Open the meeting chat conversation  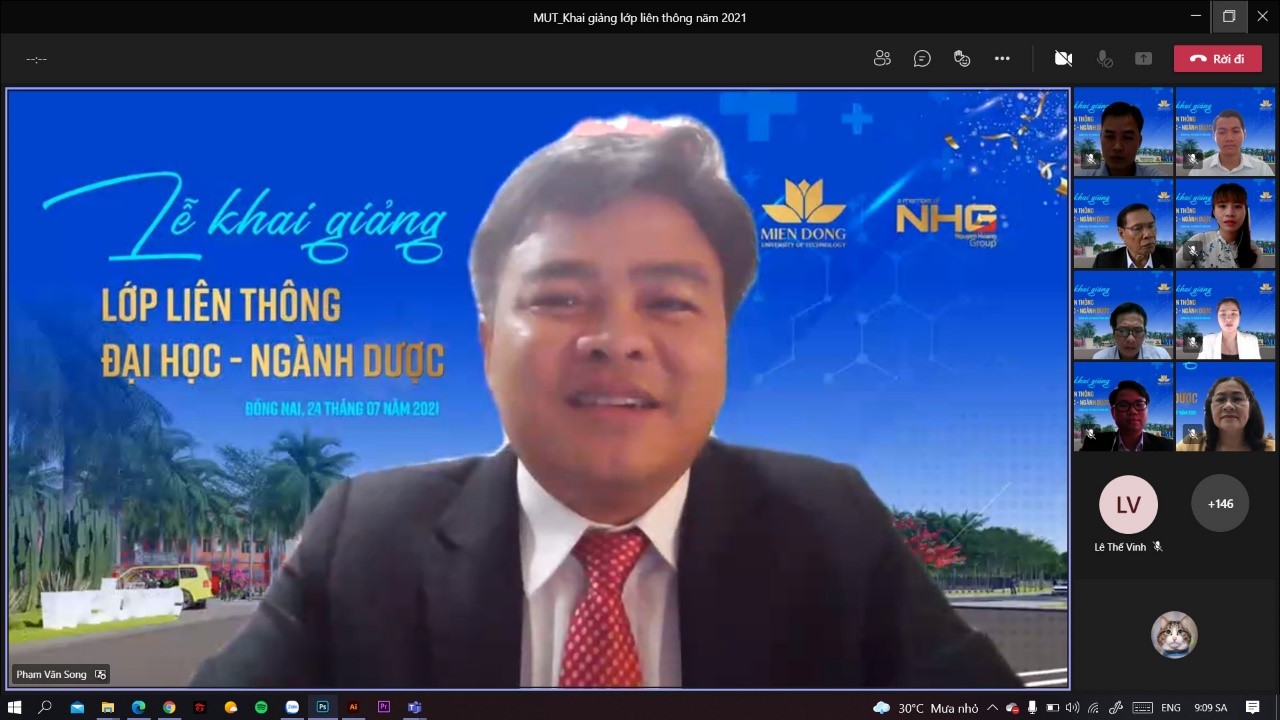pos(922,59)
